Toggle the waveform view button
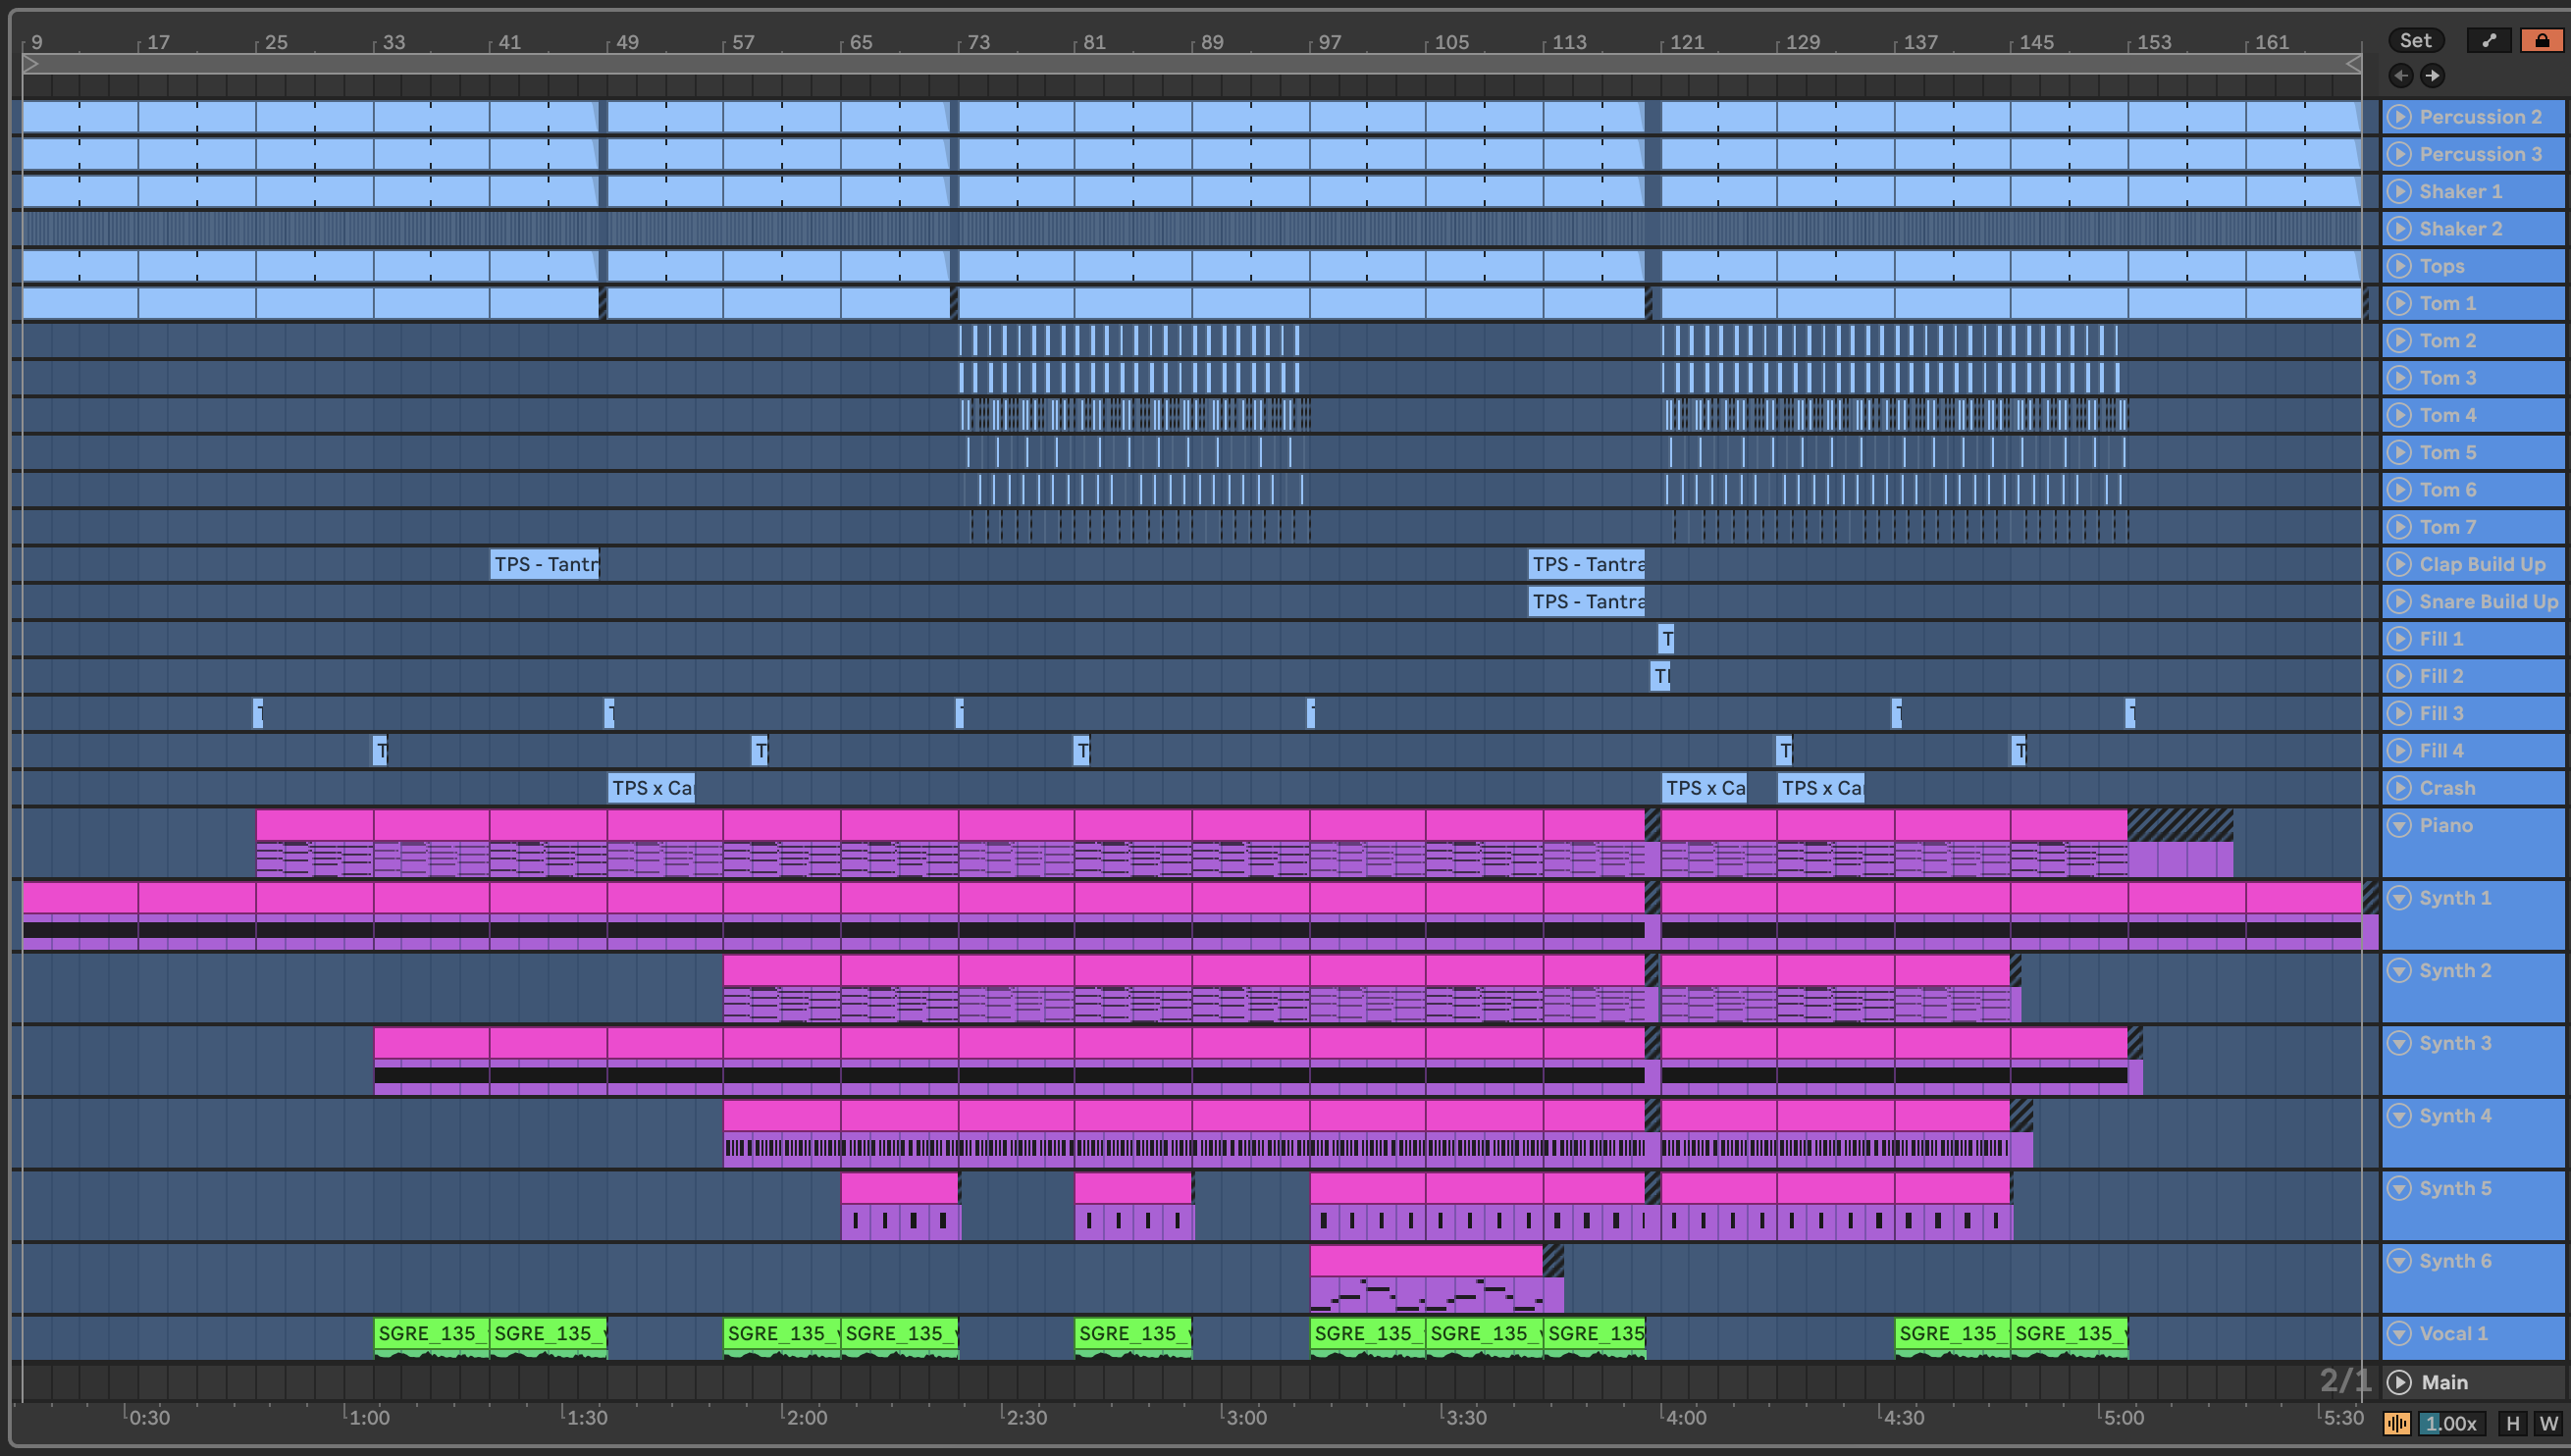The image size is (2571, 1456). coord(2397,1423)
